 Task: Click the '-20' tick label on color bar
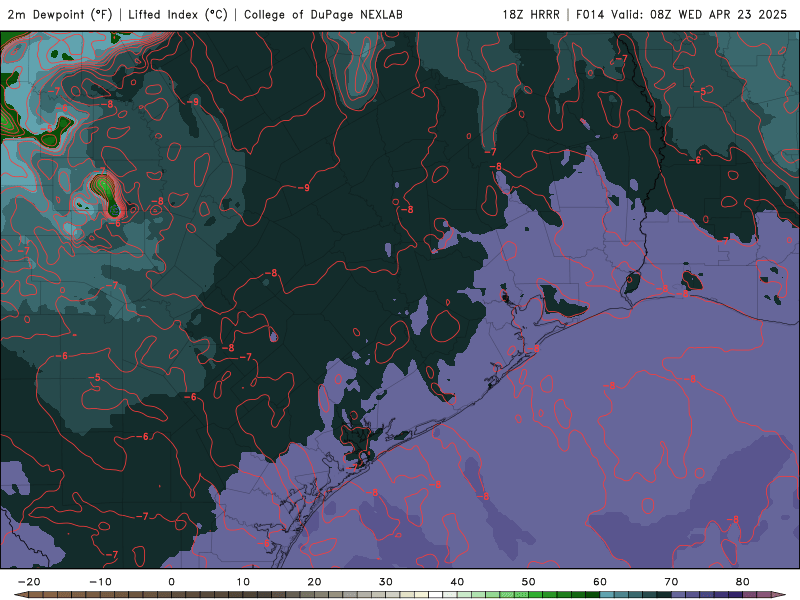pos(29,582)
